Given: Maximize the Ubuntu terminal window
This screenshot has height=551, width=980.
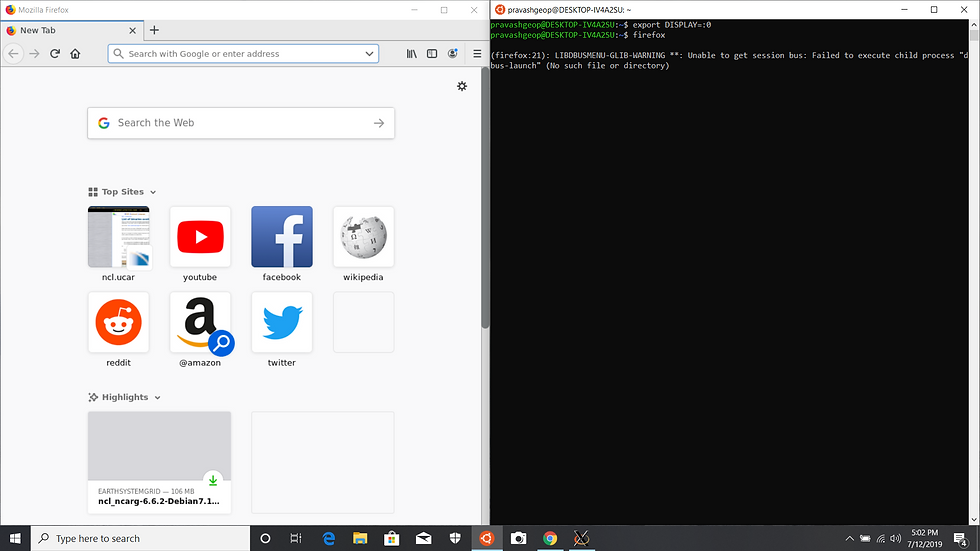Looking at the screenshot, I should pos(934,9).
